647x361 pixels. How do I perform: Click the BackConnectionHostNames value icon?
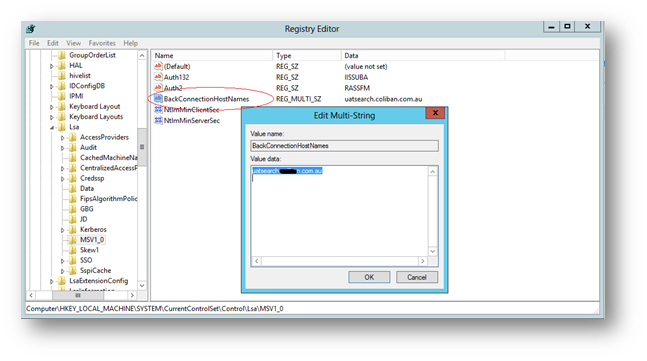[158, 99]
